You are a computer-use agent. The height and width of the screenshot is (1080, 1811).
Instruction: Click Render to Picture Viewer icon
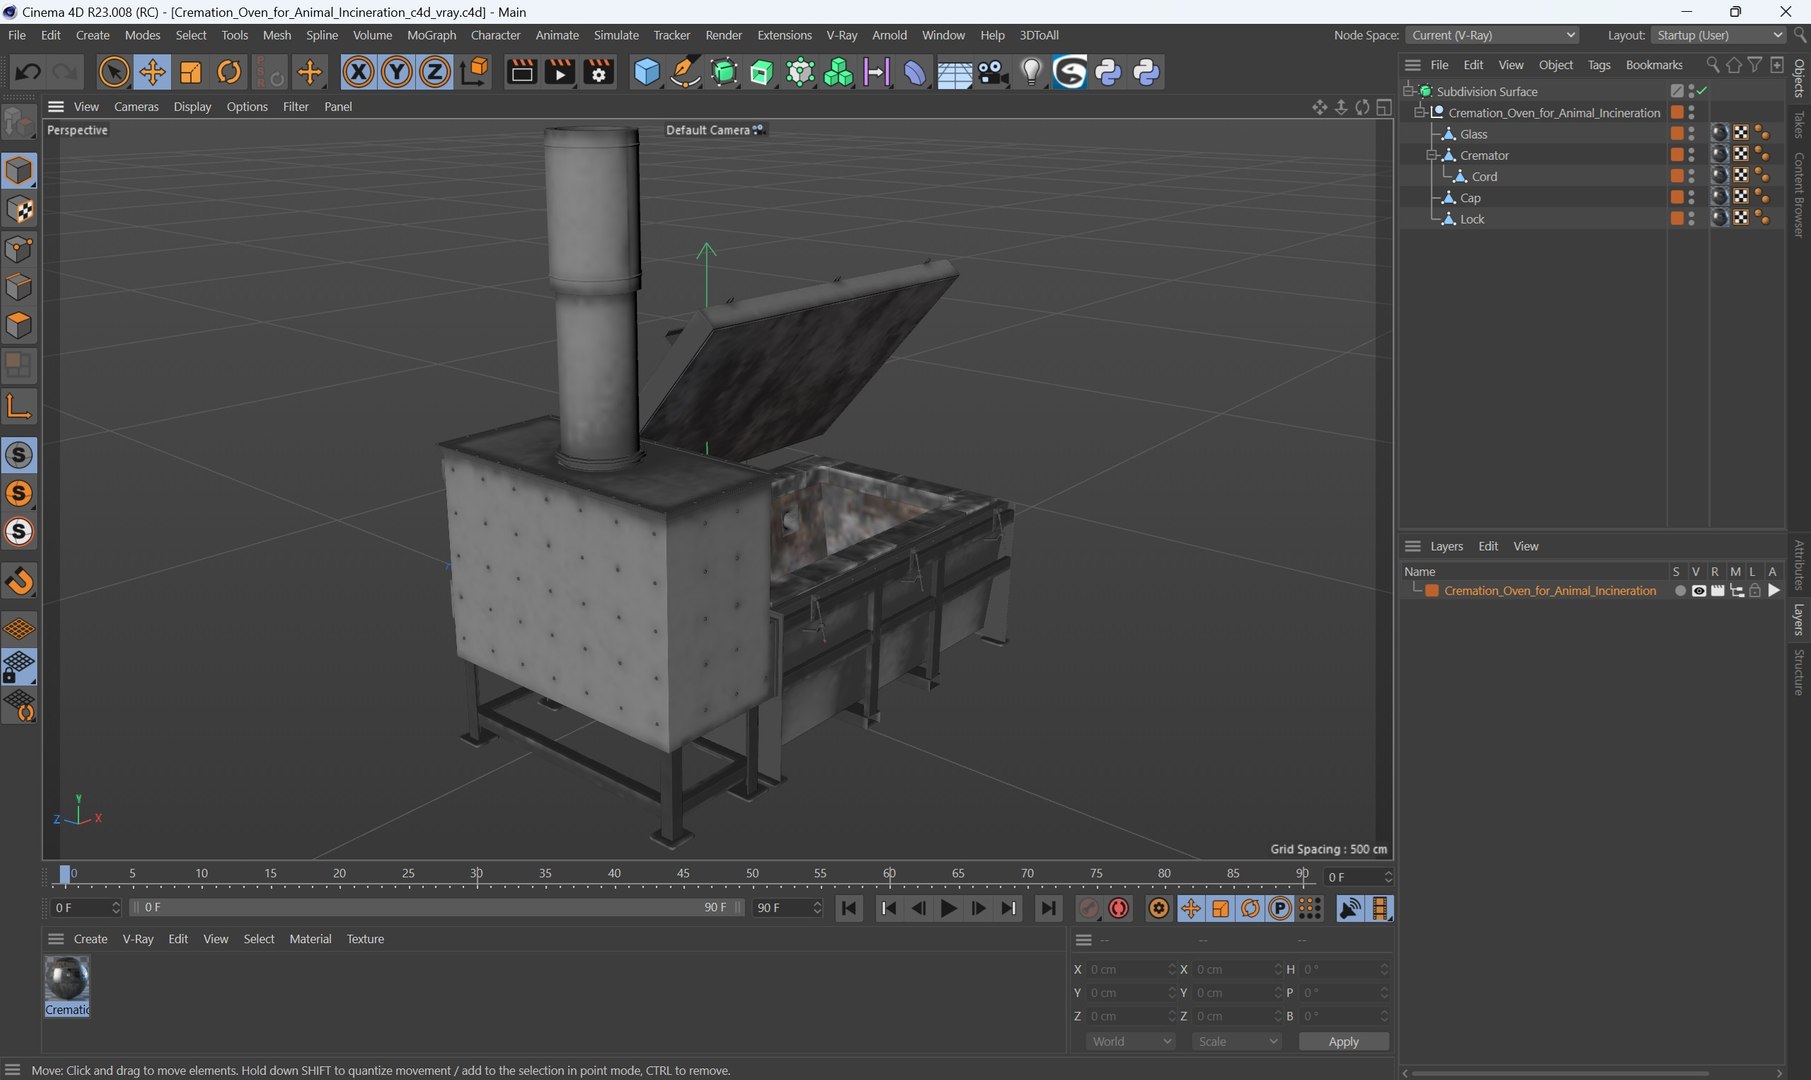(x=560, y=72)
